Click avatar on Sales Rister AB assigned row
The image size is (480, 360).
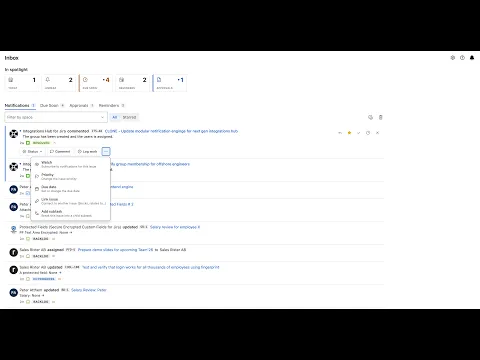(14, 252)
